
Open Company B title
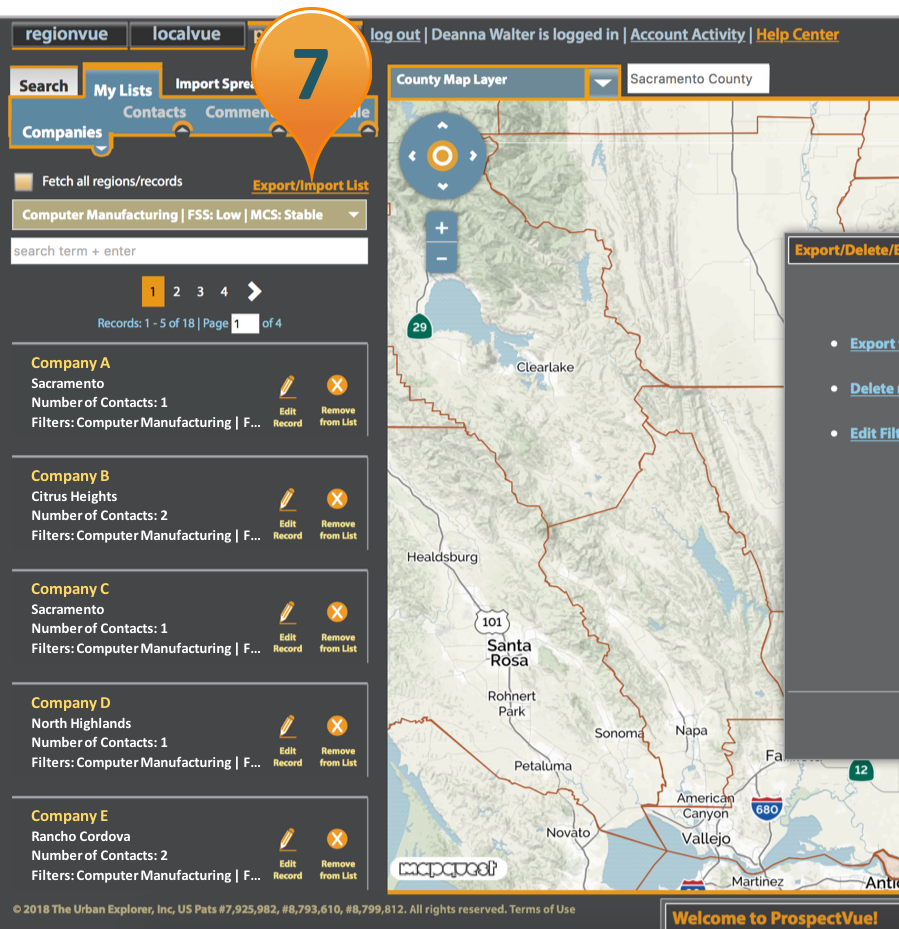(x=70, y=476)
